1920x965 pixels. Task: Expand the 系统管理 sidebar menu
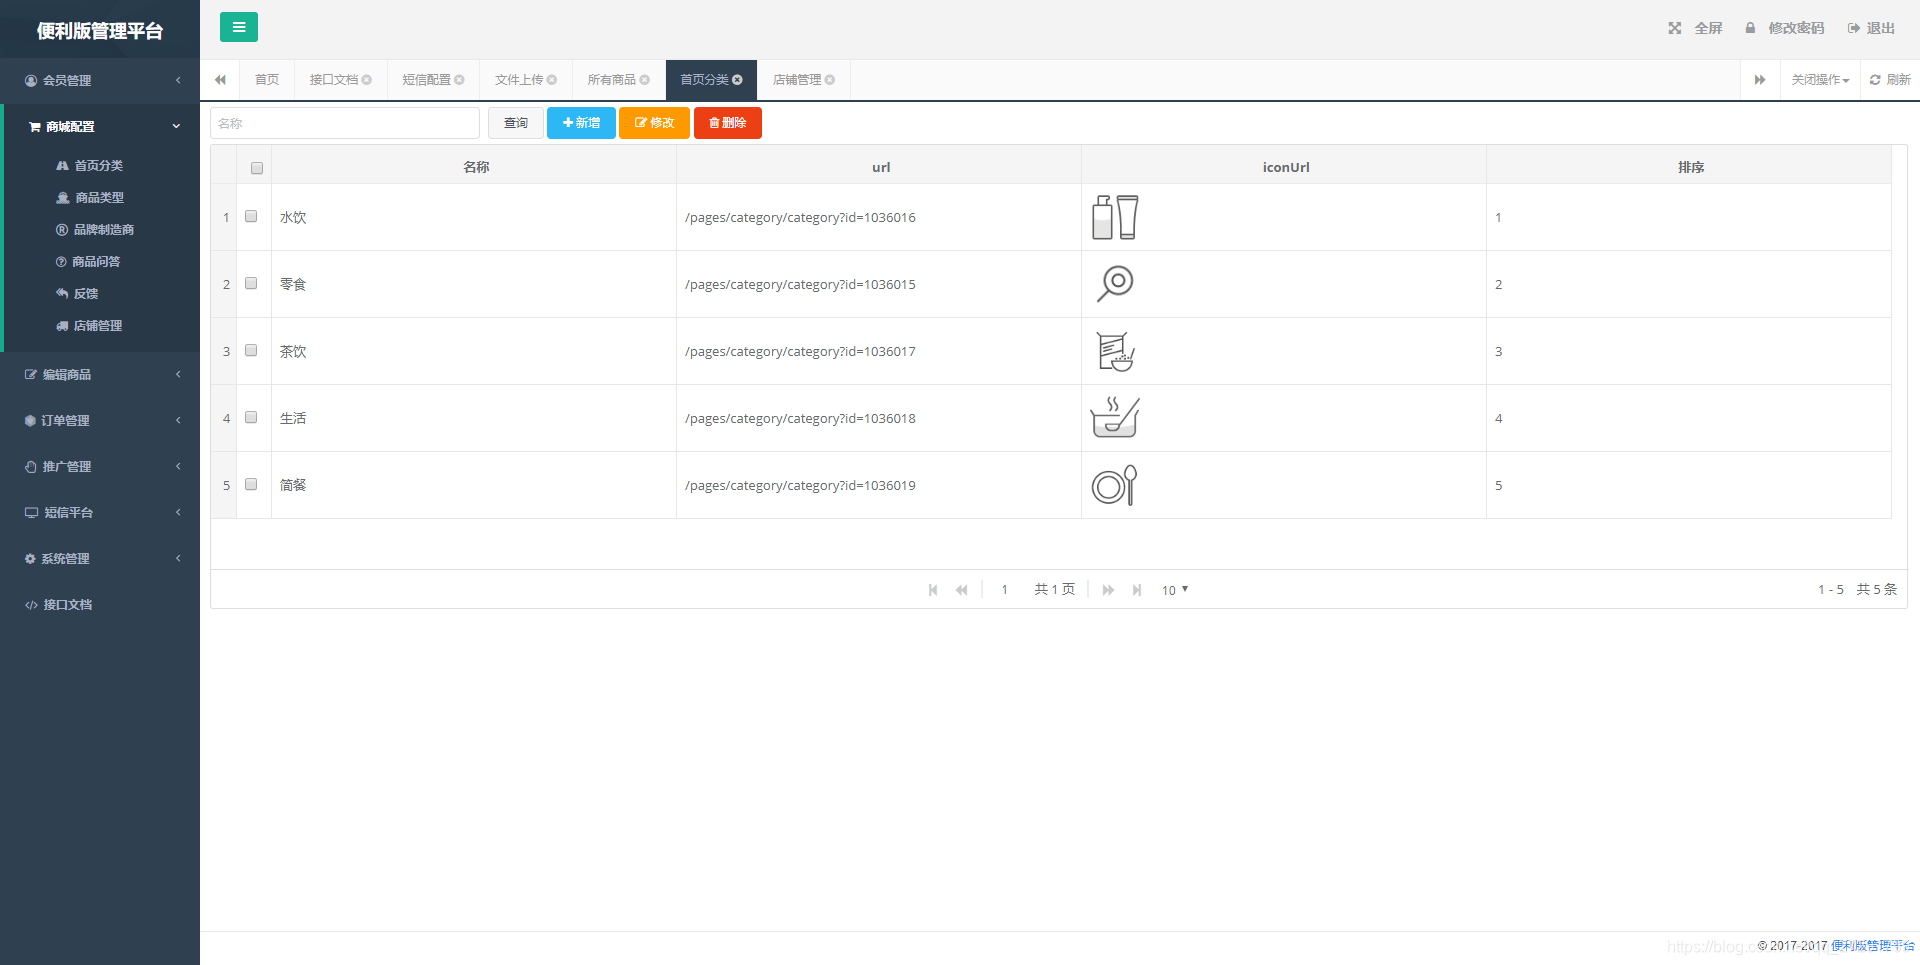pos(100,558)
